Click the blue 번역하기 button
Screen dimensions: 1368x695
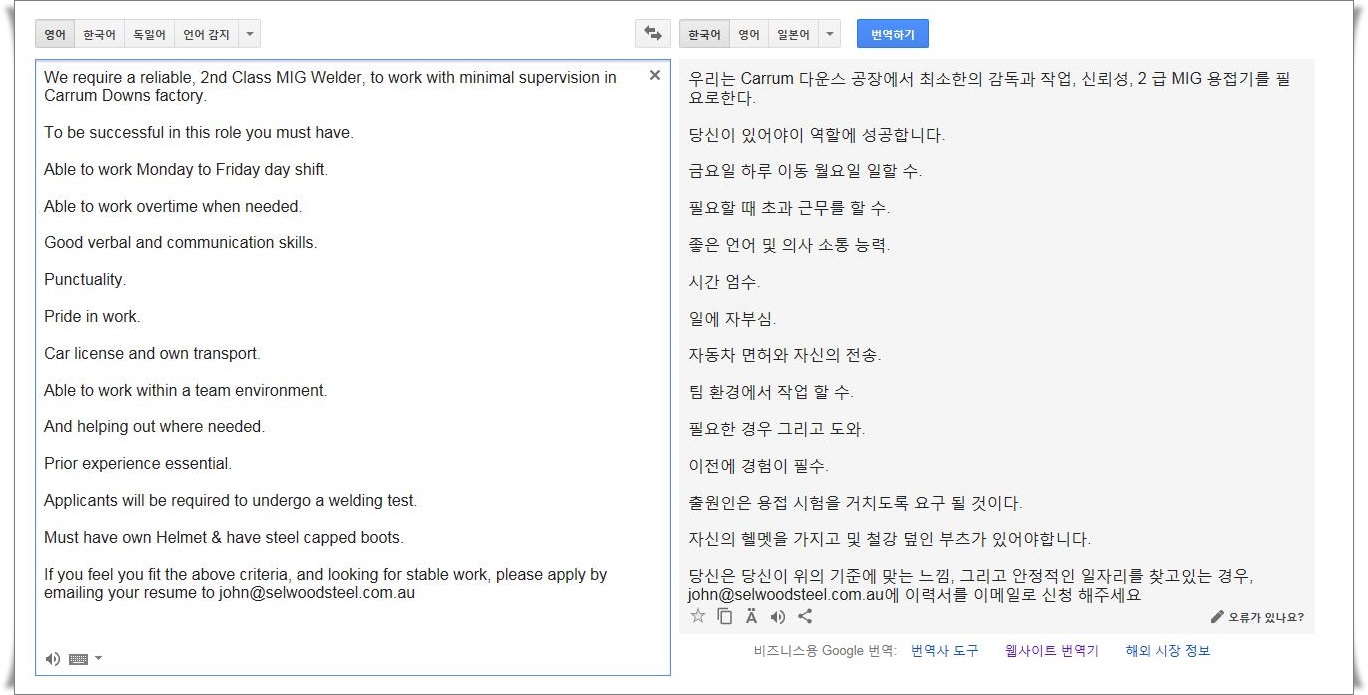tap(893, 34)
